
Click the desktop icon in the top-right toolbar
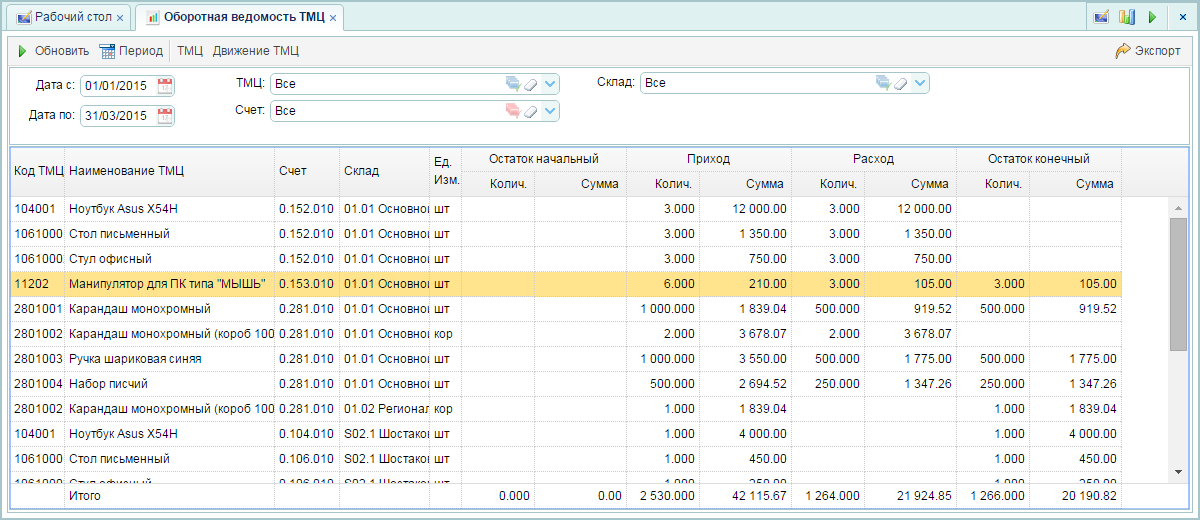1101,17
